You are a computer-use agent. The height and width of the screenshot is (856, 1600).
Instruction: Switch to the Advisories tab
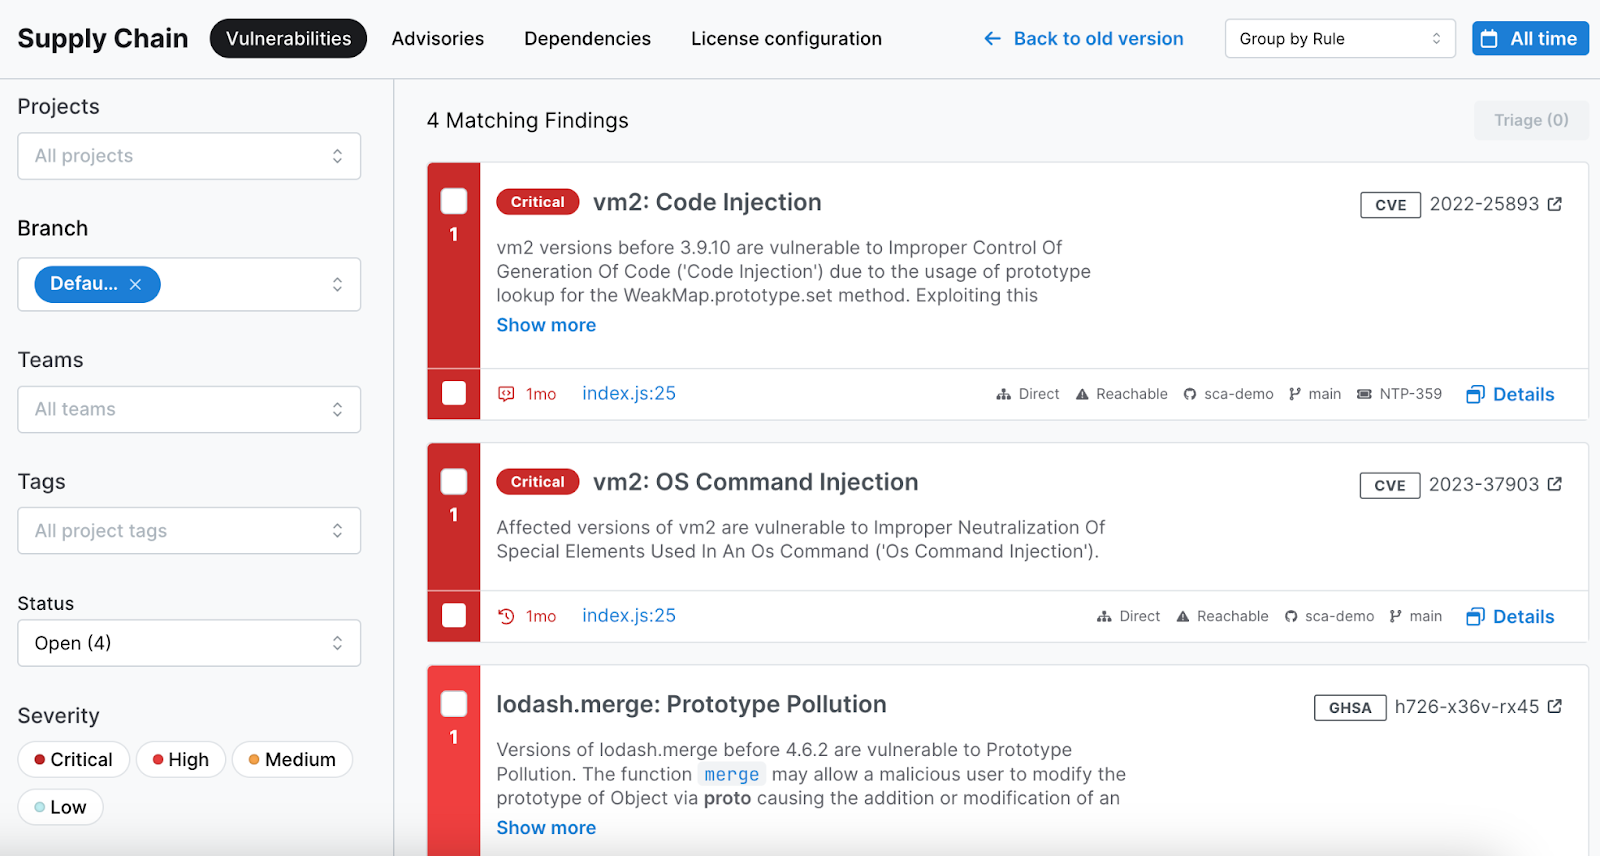(x=438, y=38)
